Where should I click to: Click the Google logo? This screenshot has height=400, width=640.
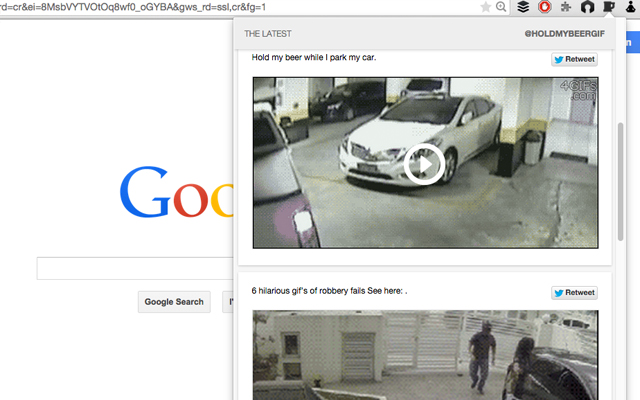click(176, 192)
